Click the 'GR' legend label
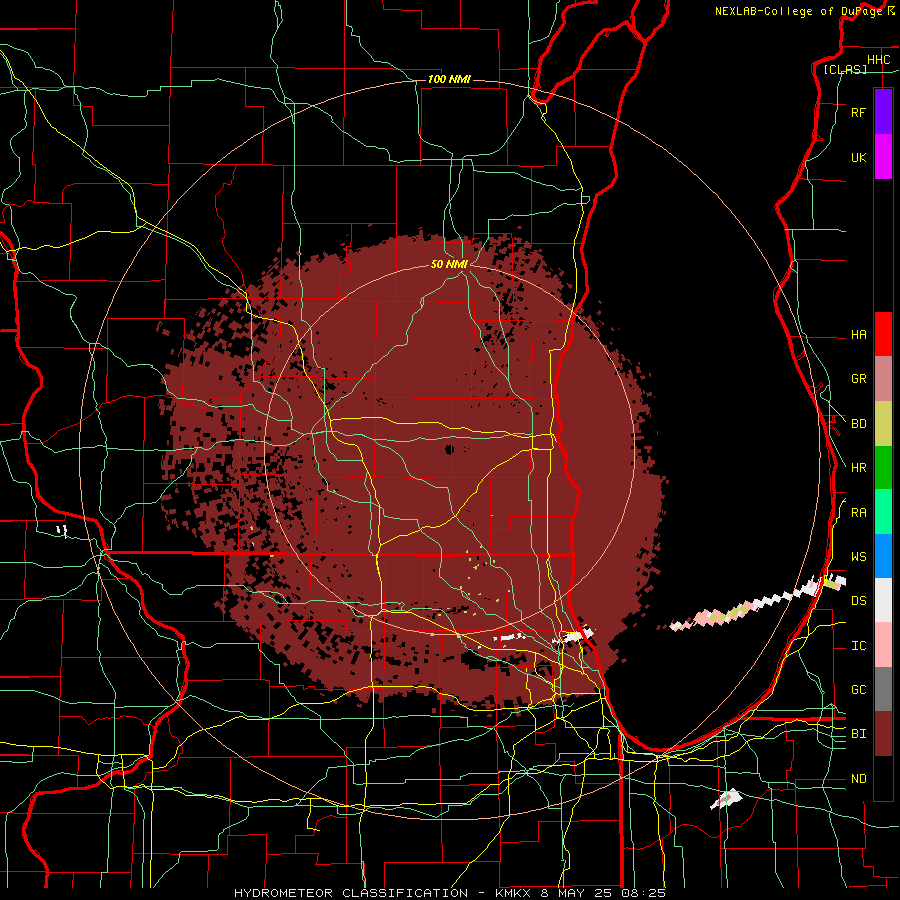Image resolution: width=900 pixels, height=900 pixels. pos(858,379)
